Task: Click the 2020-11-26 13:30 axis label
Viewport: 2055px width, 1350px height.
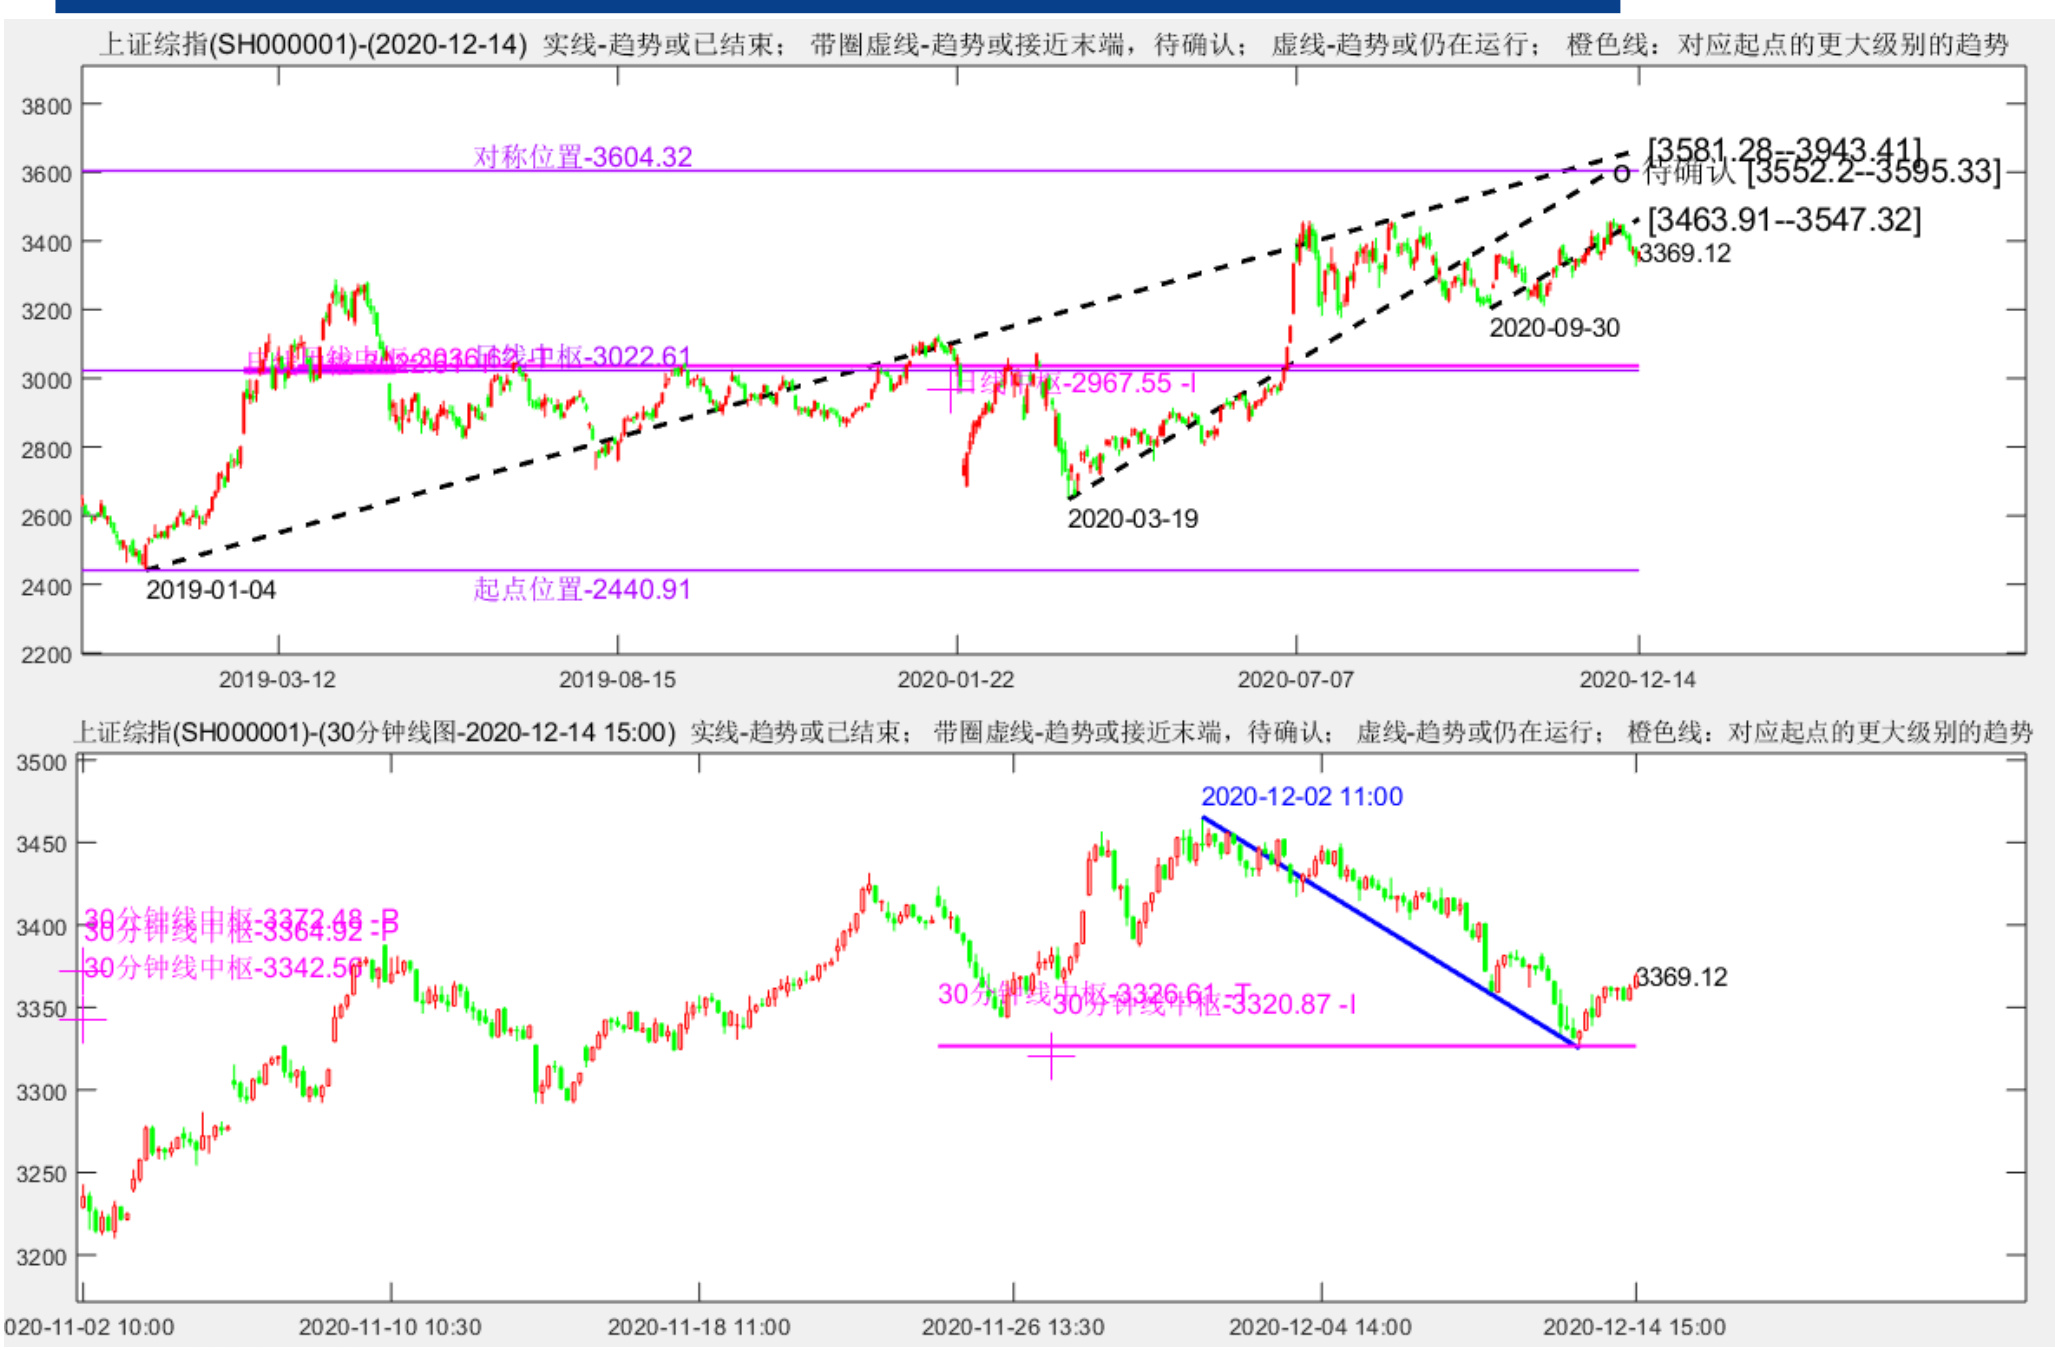Action: click(1012, 1327)
